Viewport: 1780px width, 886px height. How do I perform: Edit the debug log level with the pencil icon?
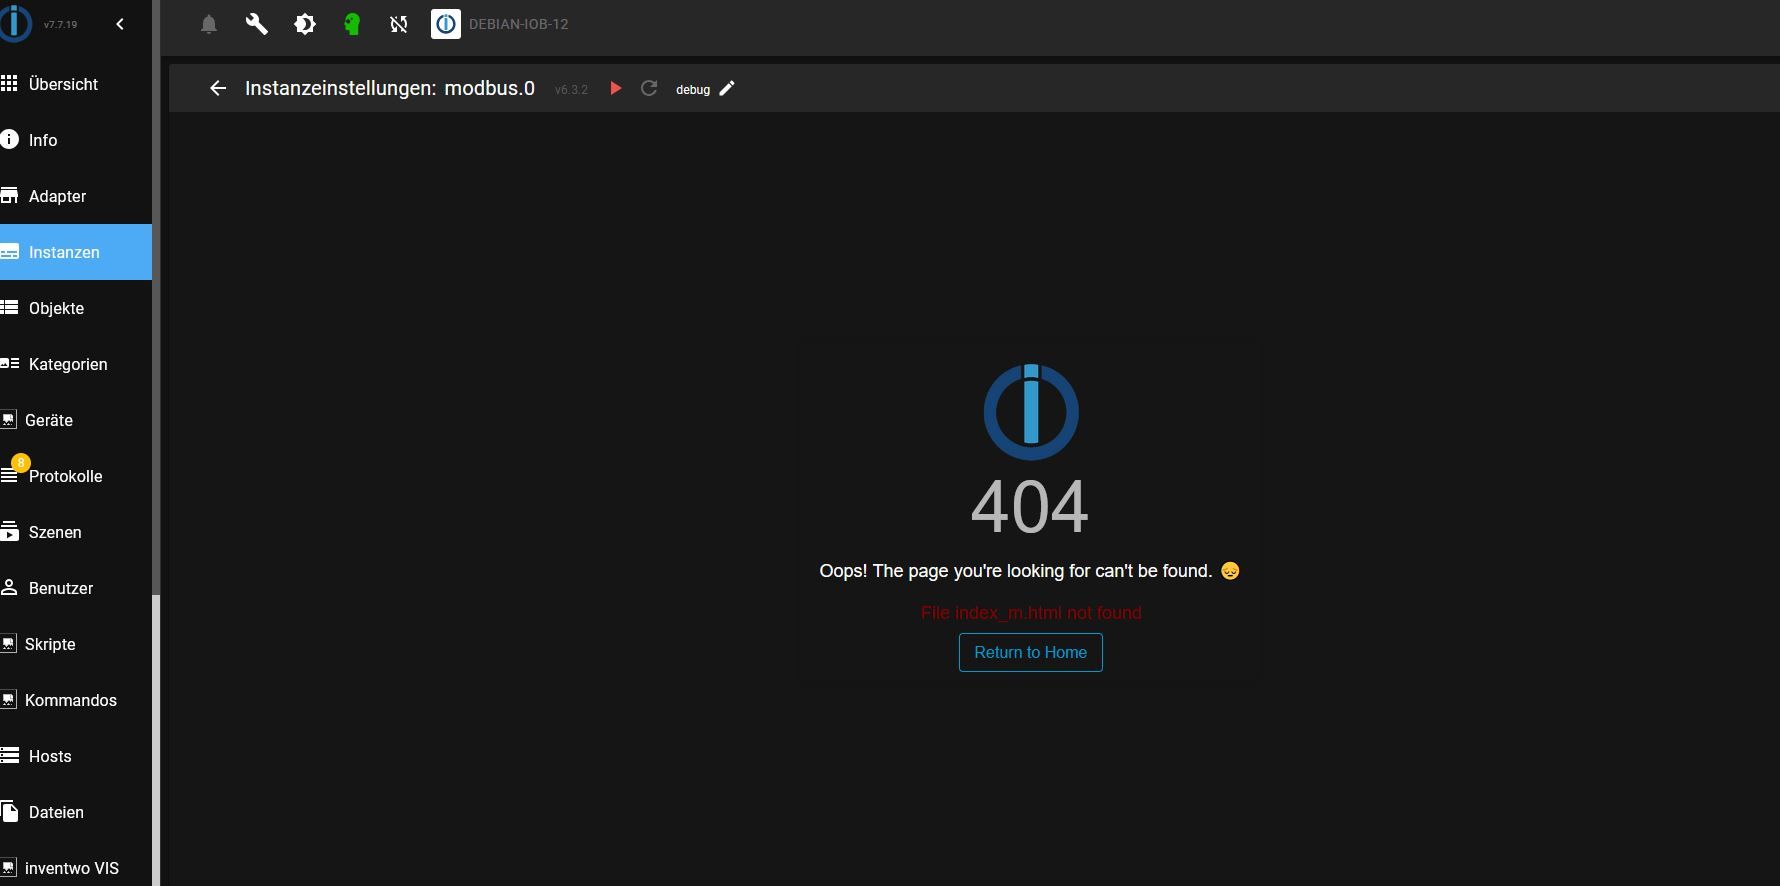tap(727, 88)
